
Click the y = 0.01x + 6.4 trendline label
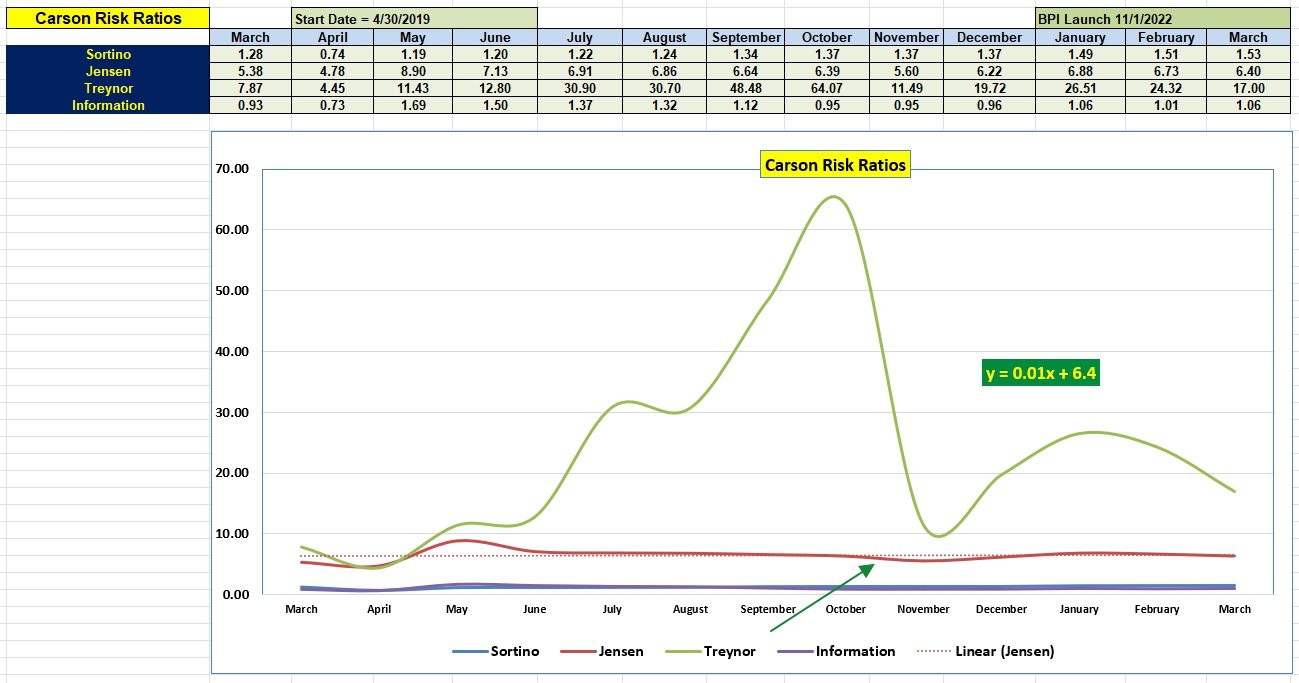[1040, 372]
